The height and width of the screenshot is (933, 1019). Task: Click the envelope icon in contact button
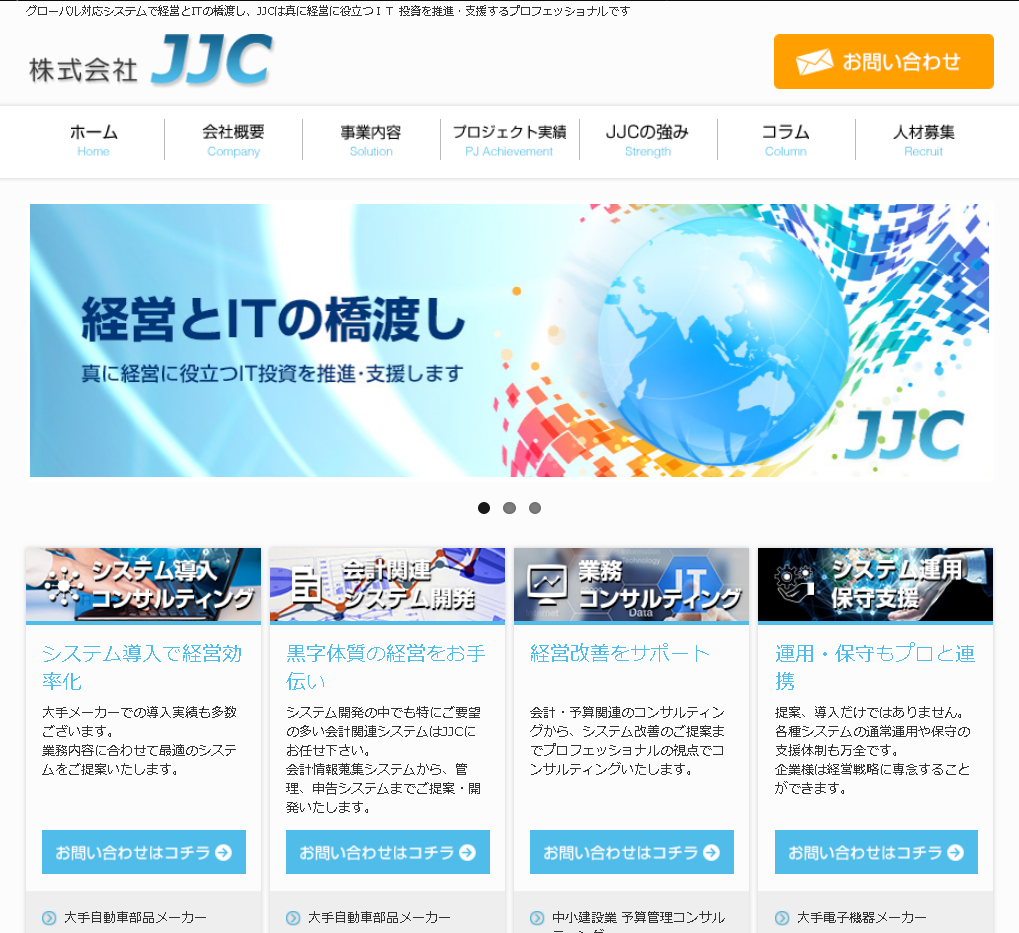[814, 62]
